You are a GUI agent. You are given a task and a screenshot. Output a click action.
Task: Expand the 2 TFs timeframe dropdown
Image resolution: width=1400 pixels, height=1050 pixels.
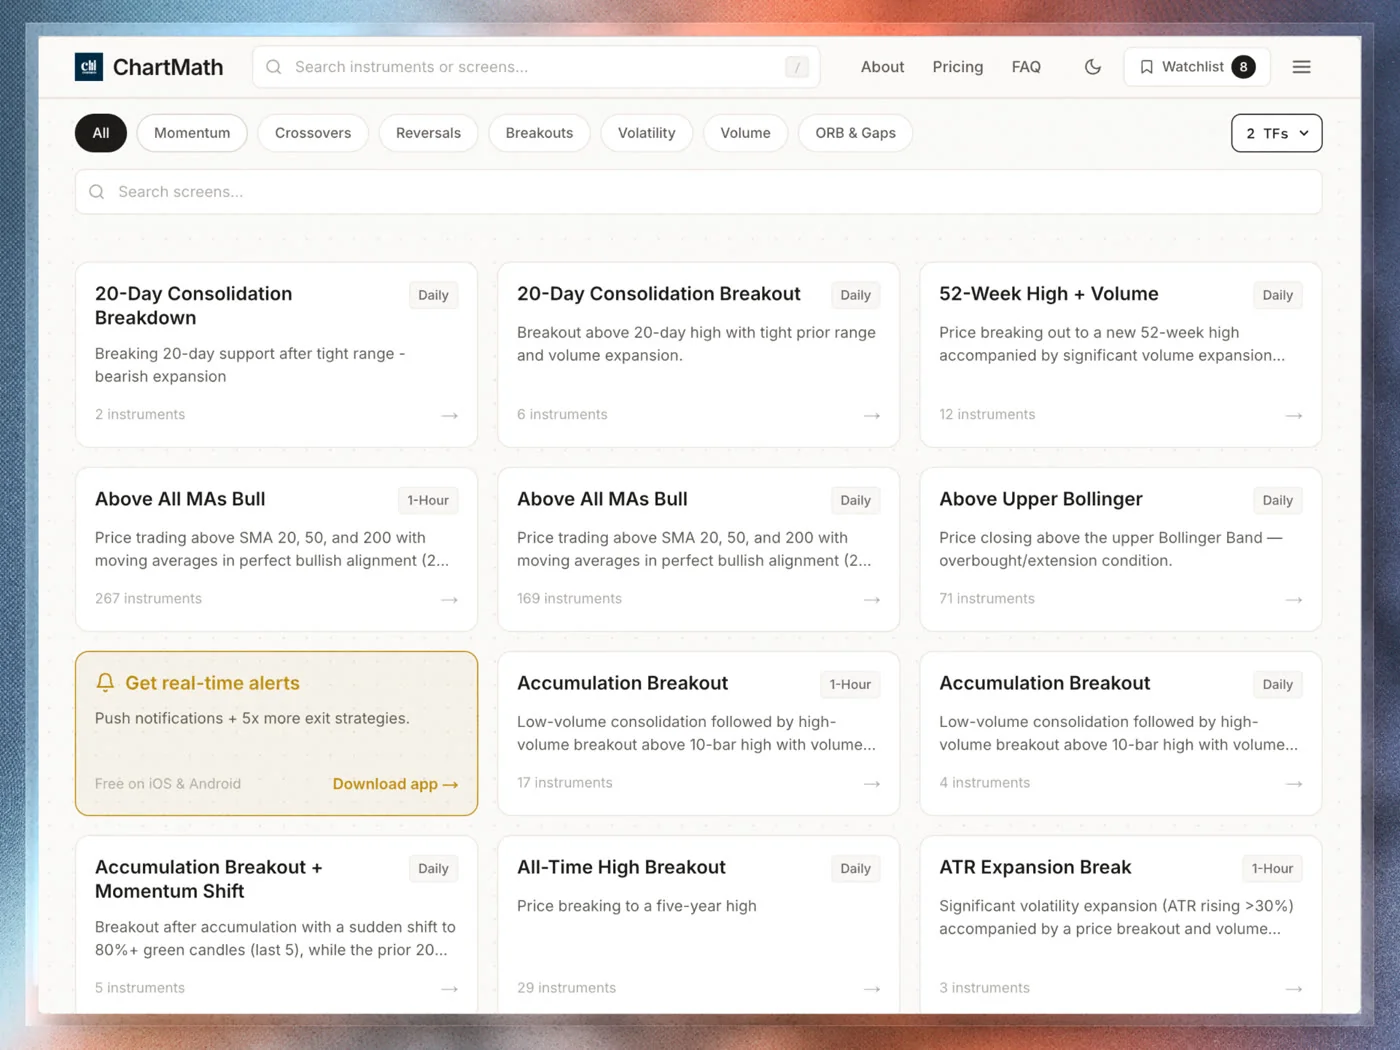1276,133
